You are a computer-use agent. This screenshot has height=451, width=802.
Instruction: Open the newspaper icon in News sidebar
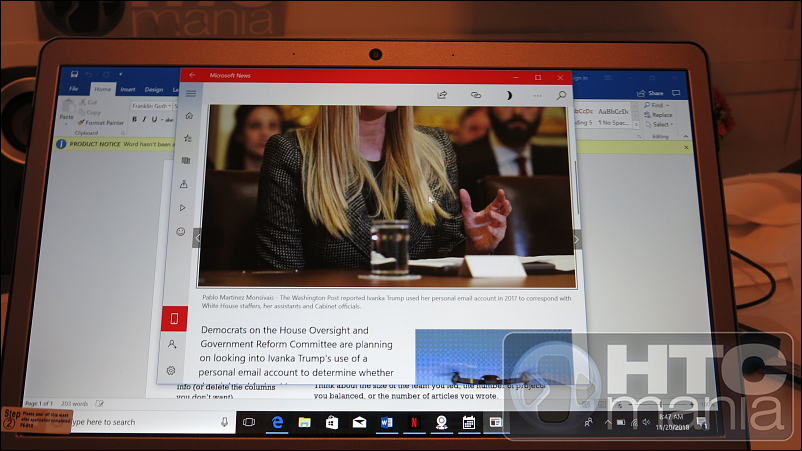[186, 161]
